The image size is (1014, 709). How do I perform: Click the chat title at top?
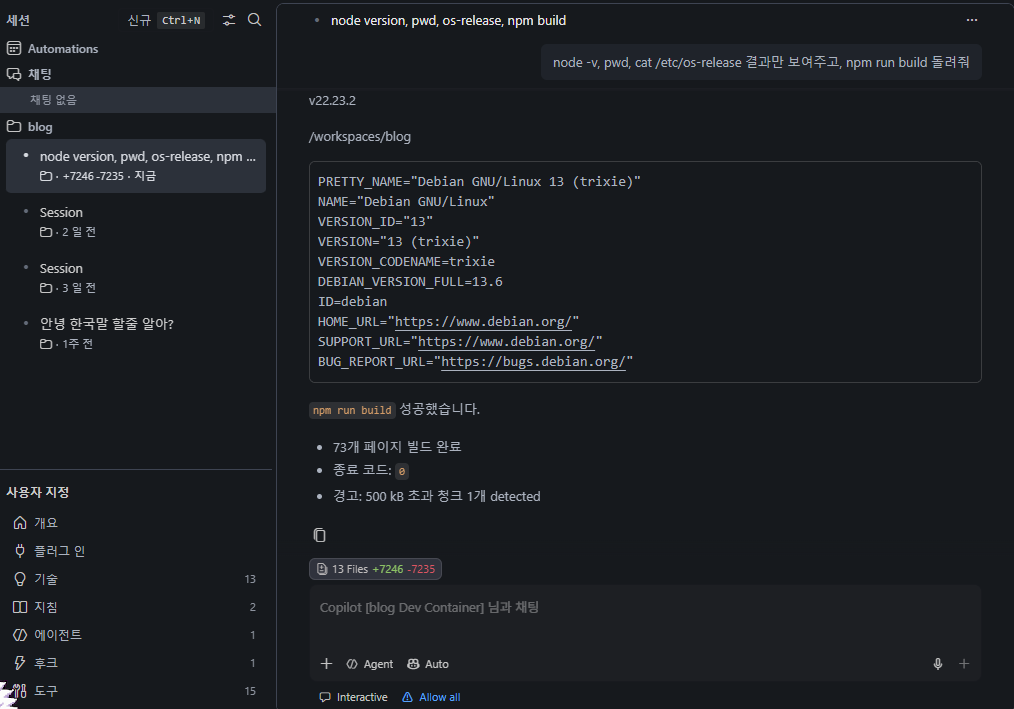click(x=448, y=20)
